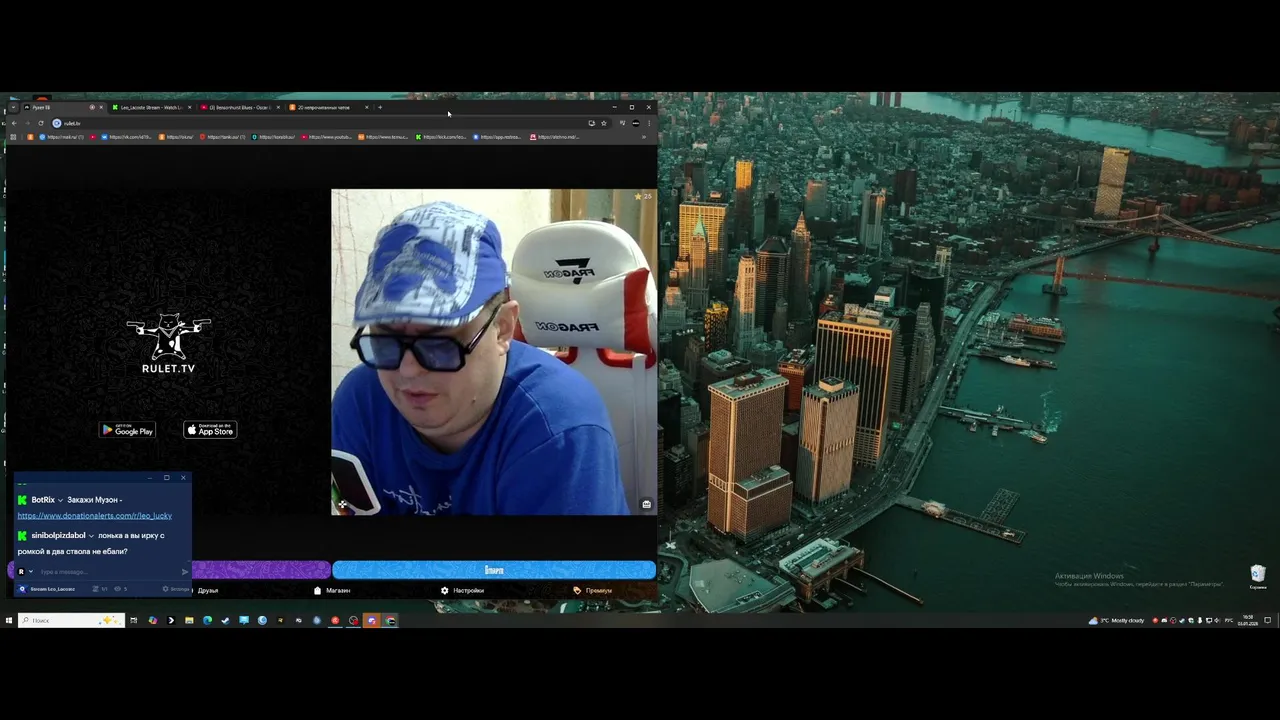Click the volume icon in system tray

tap(1217, 620)
